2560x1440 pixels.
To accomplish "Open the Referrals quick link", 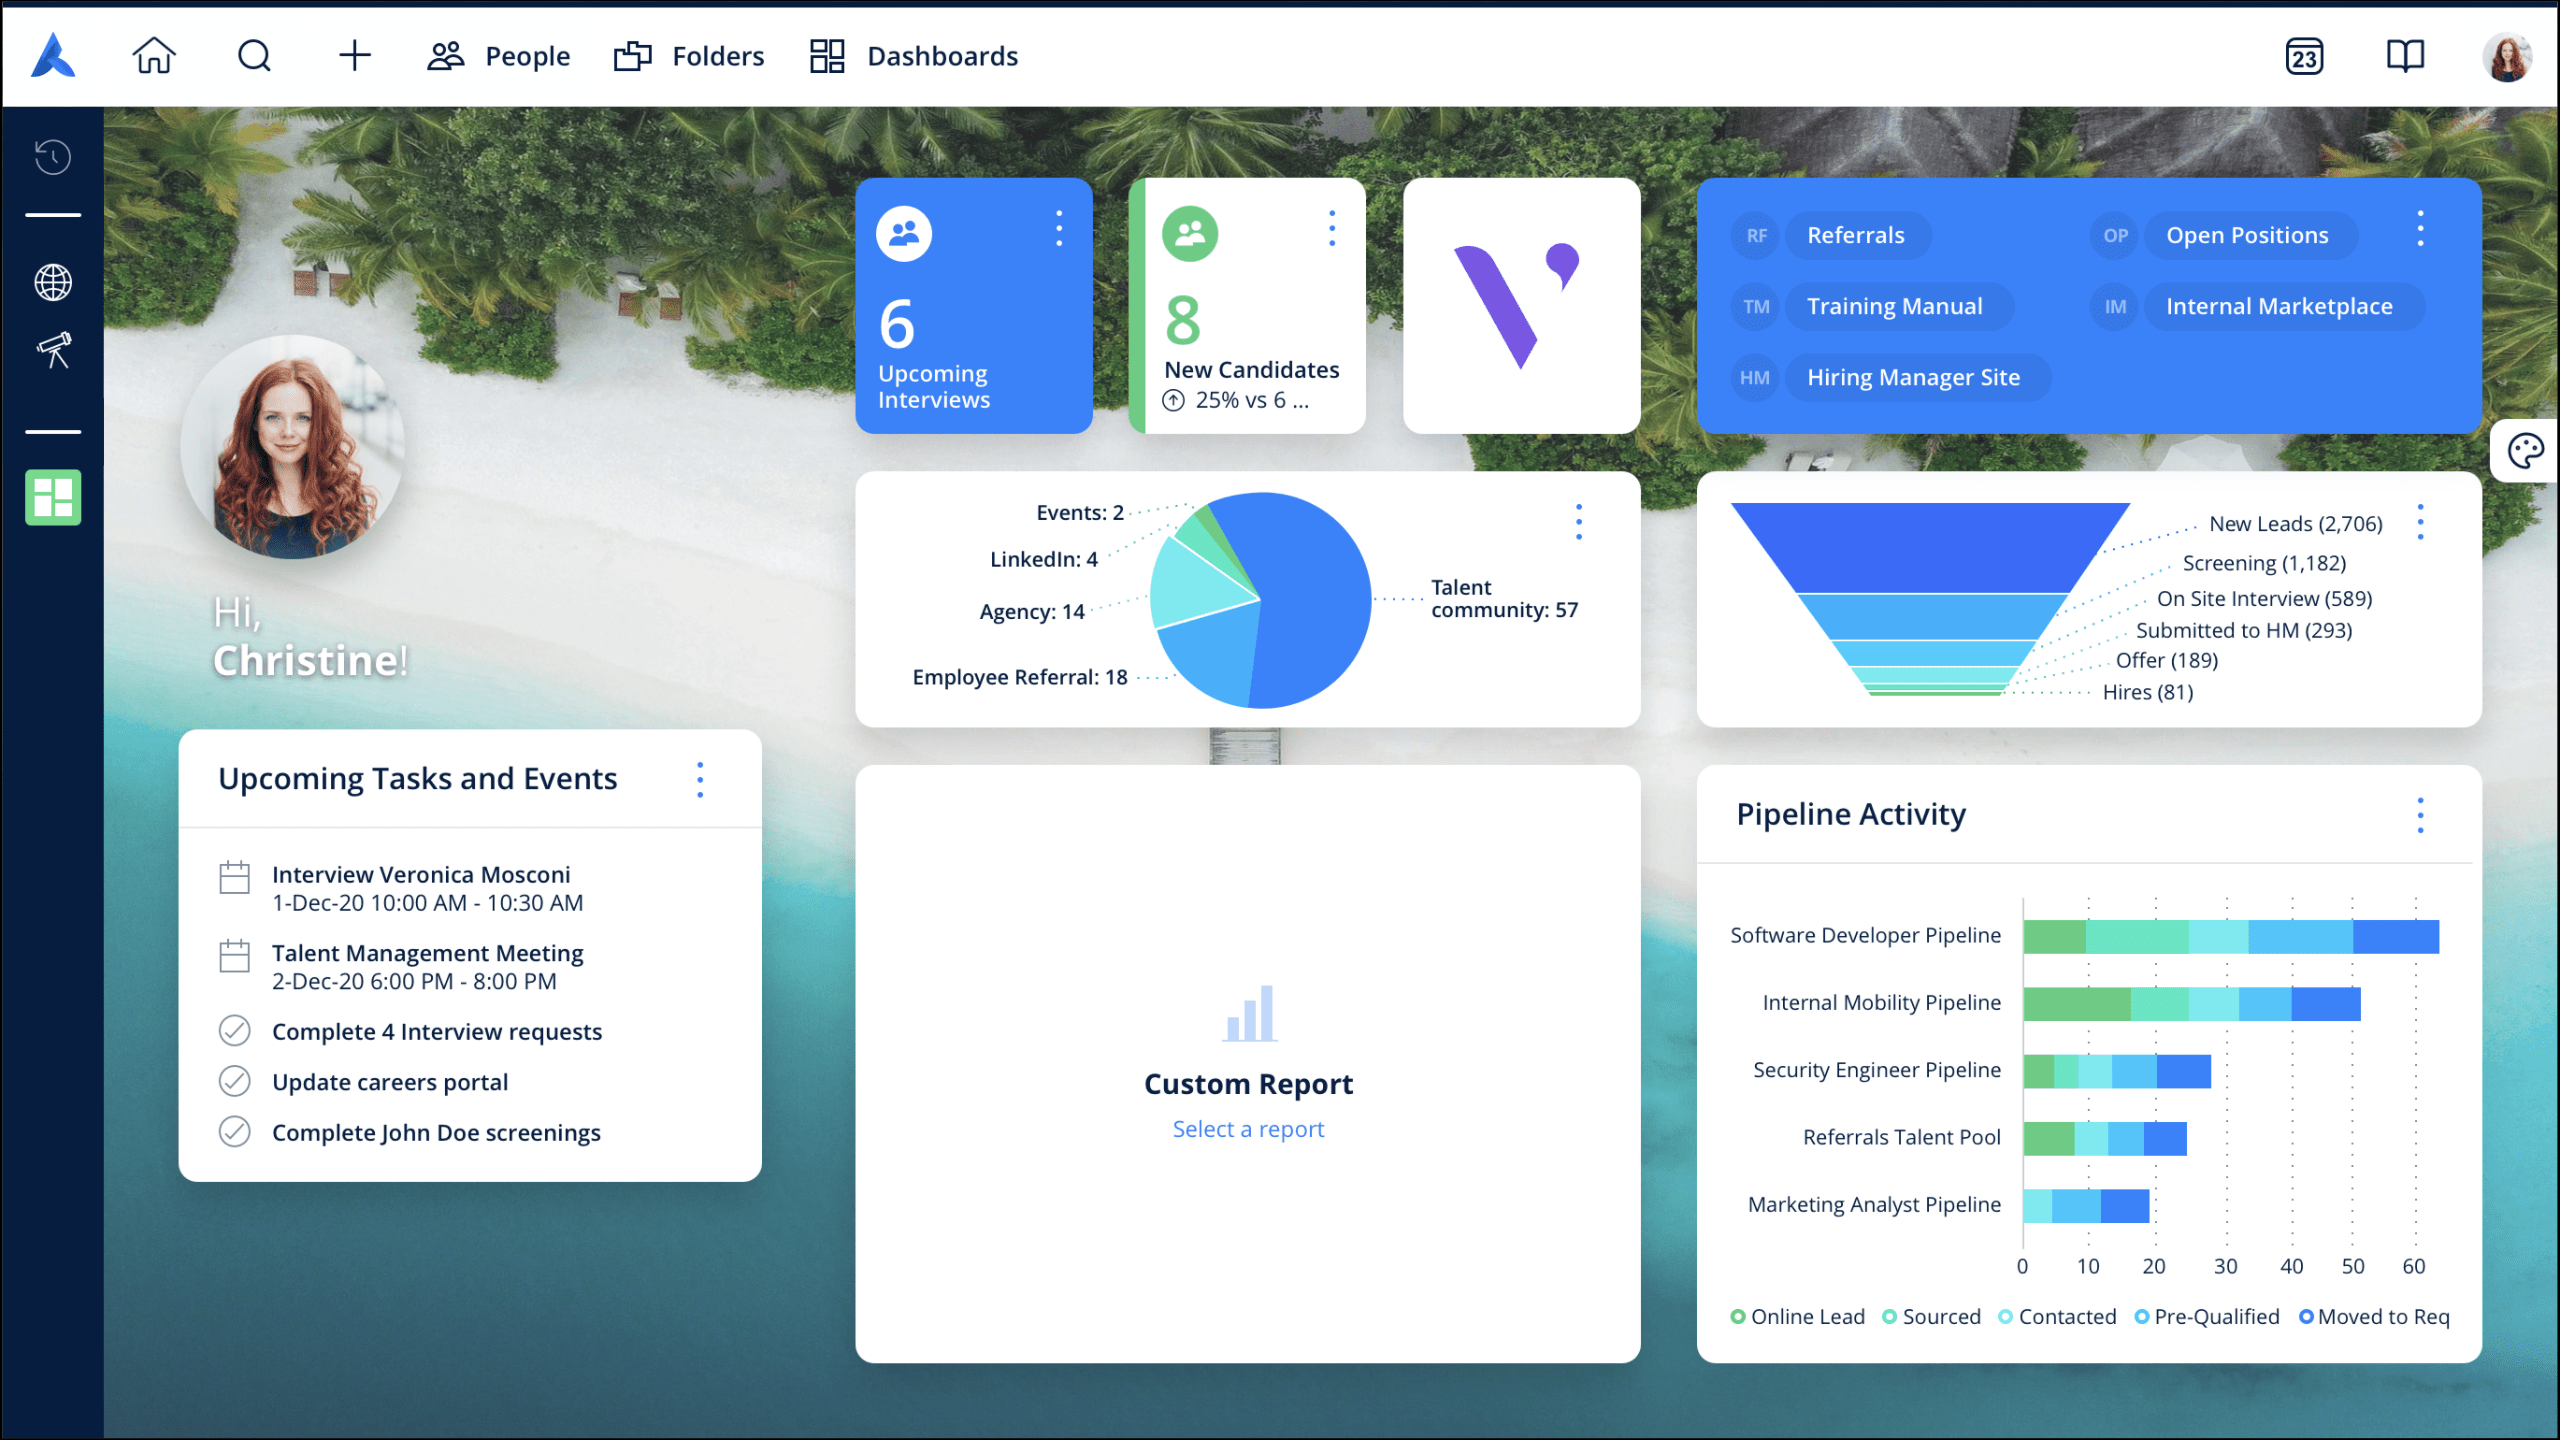I will [1856, 235].
